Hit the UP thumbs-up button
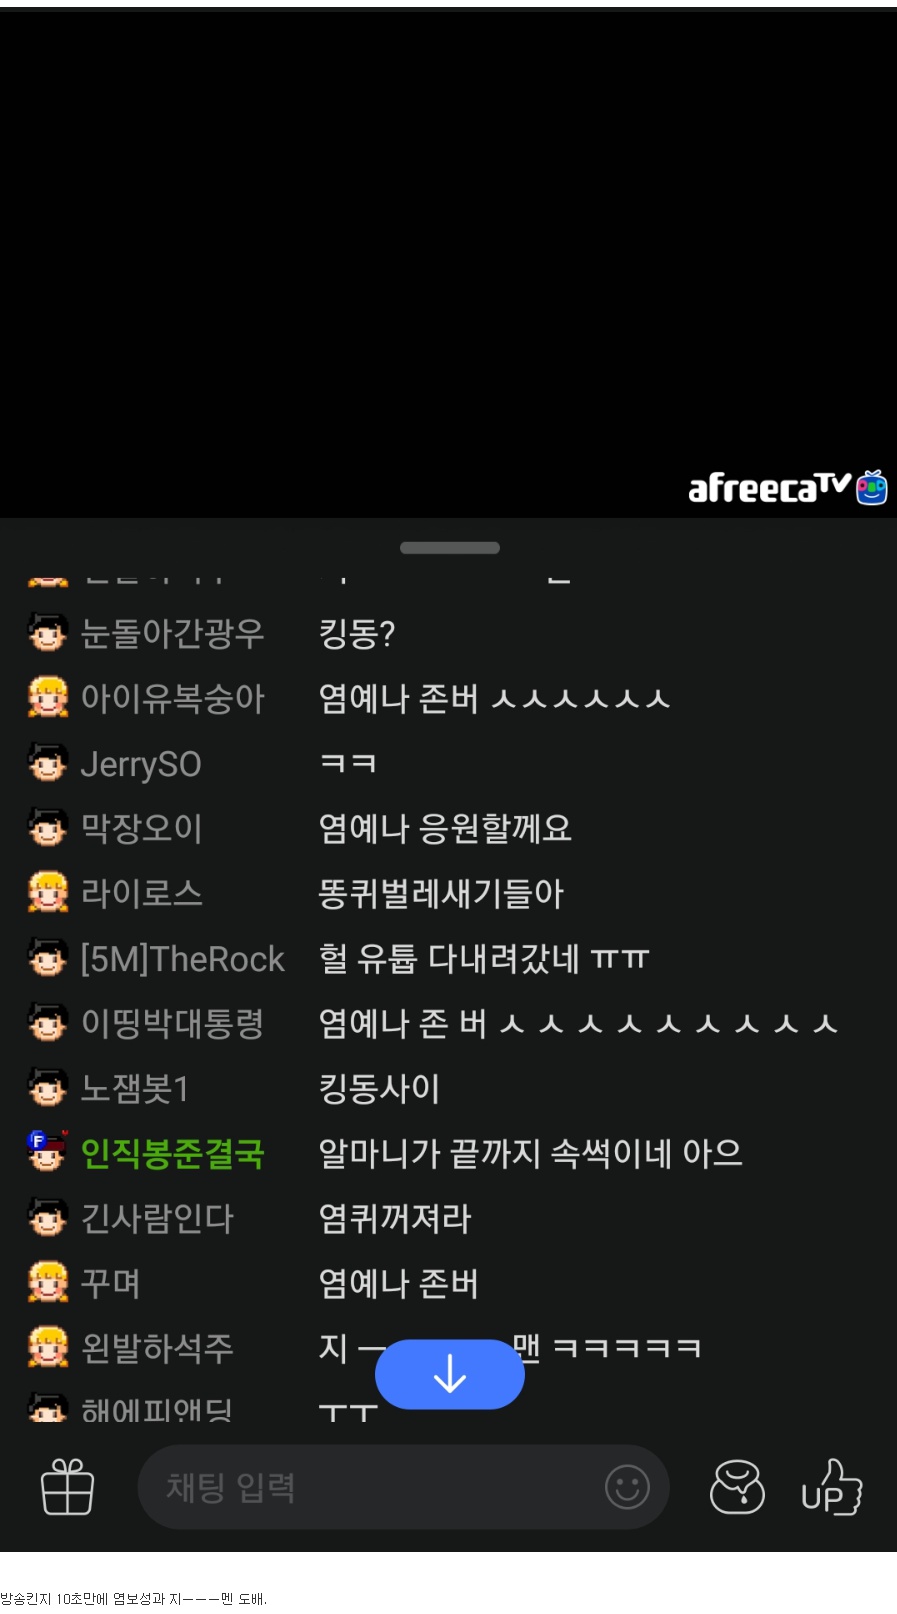The image size is (897, 1614). pos(831,1487)
